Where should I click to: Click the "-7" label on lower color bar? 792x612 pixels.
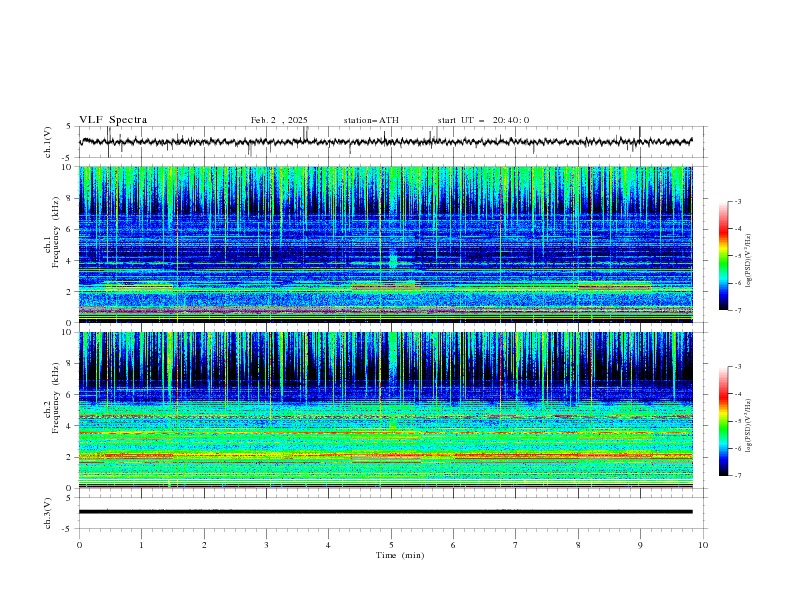(x=738, y=476)
